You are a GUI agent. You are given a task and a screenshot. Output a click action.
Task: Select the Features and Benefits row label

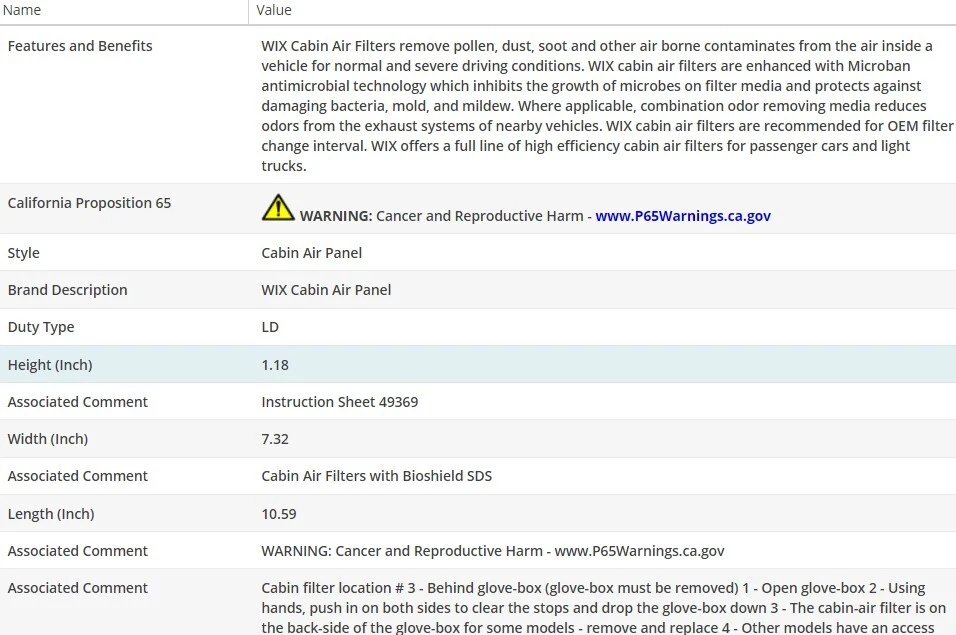tap(80, 46)
